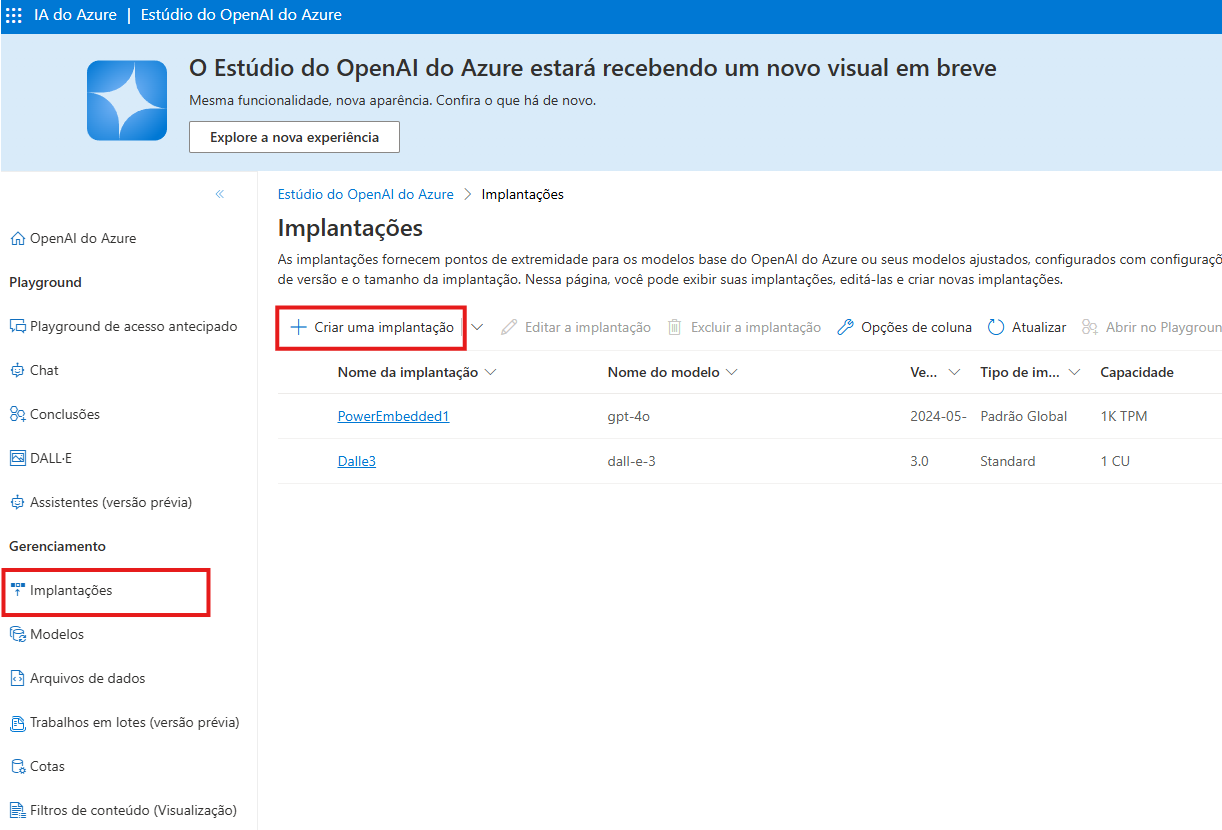Click Explore a nova experiência button
Viewport: 1222px width, 830px height.
(294, 137)
